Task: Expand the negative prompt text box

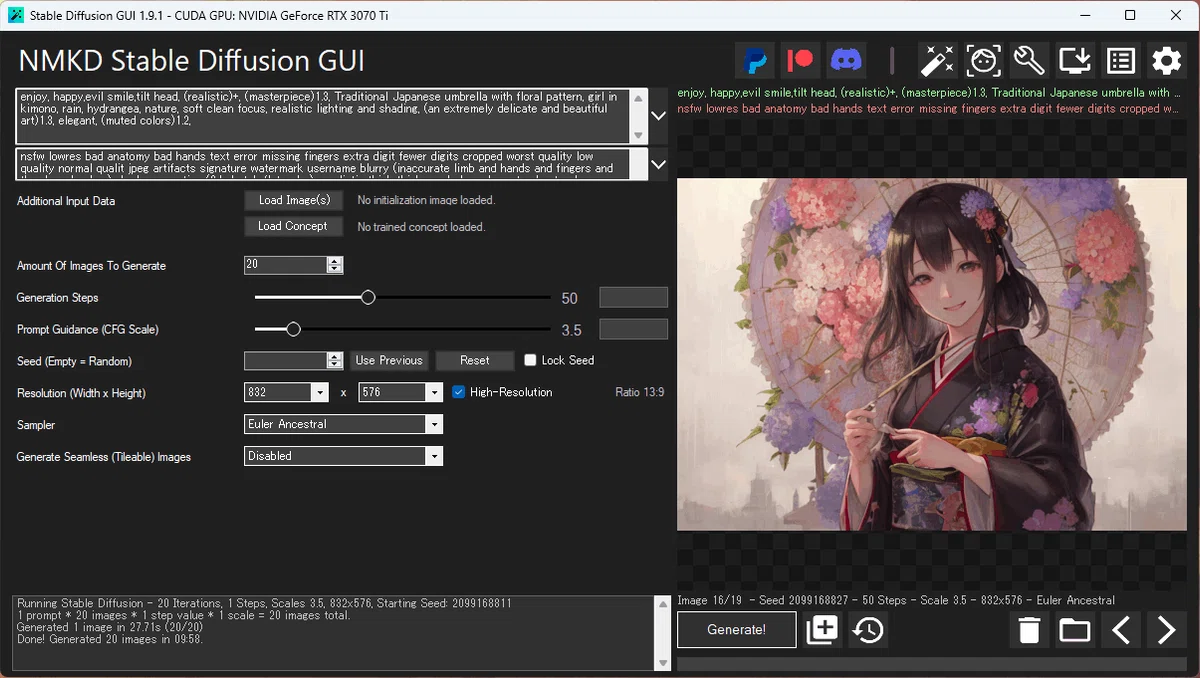Action: point(658,163)
